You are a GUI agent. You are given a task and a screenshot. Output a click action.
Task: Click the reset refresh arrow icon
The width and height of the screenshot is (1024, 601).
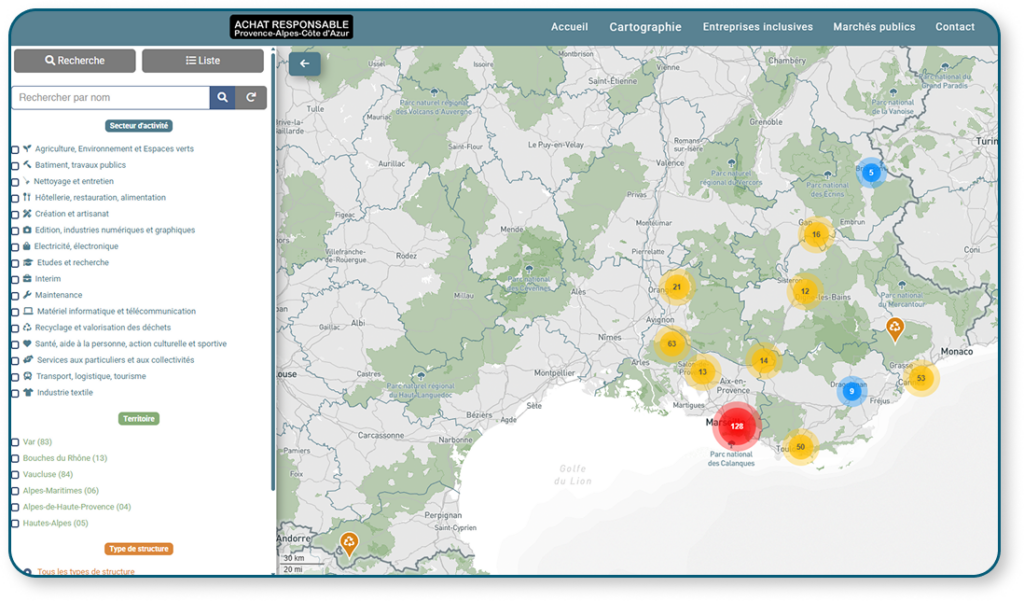251,97
